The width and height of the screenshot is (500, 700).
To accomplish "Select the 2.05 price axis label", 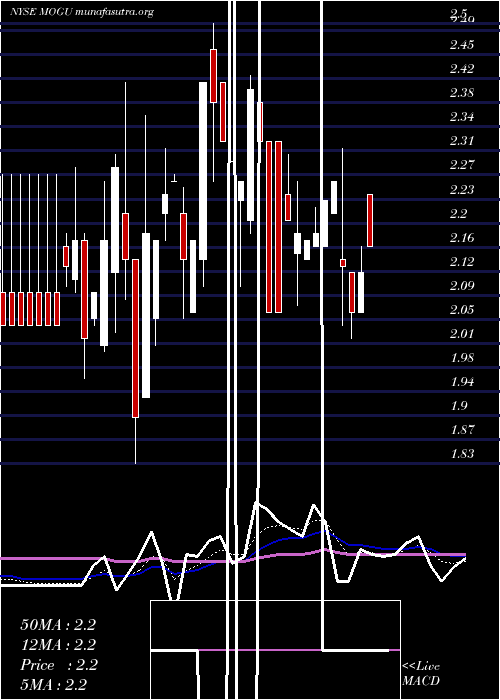I will (462, 310).
